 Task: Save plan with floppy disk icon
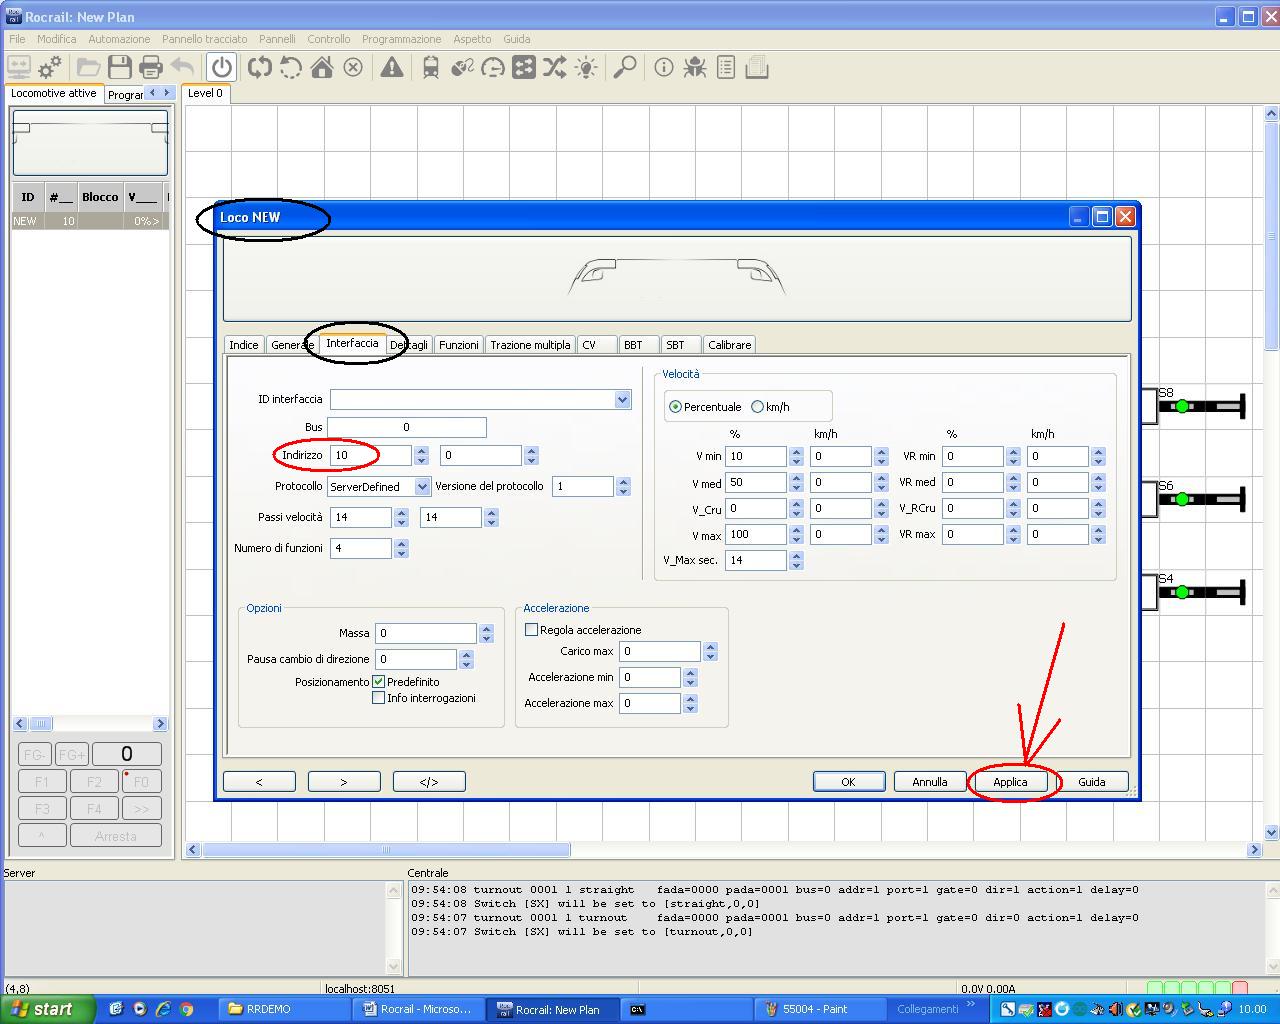[x=120, y=67]
